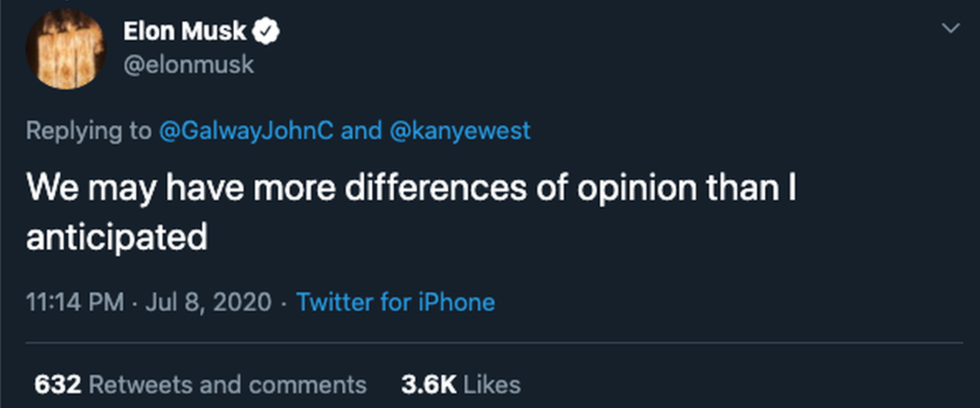Open Elon Musk's profile picture
Image resolution: width=980 pixels, height=408 pixels.
68,51
